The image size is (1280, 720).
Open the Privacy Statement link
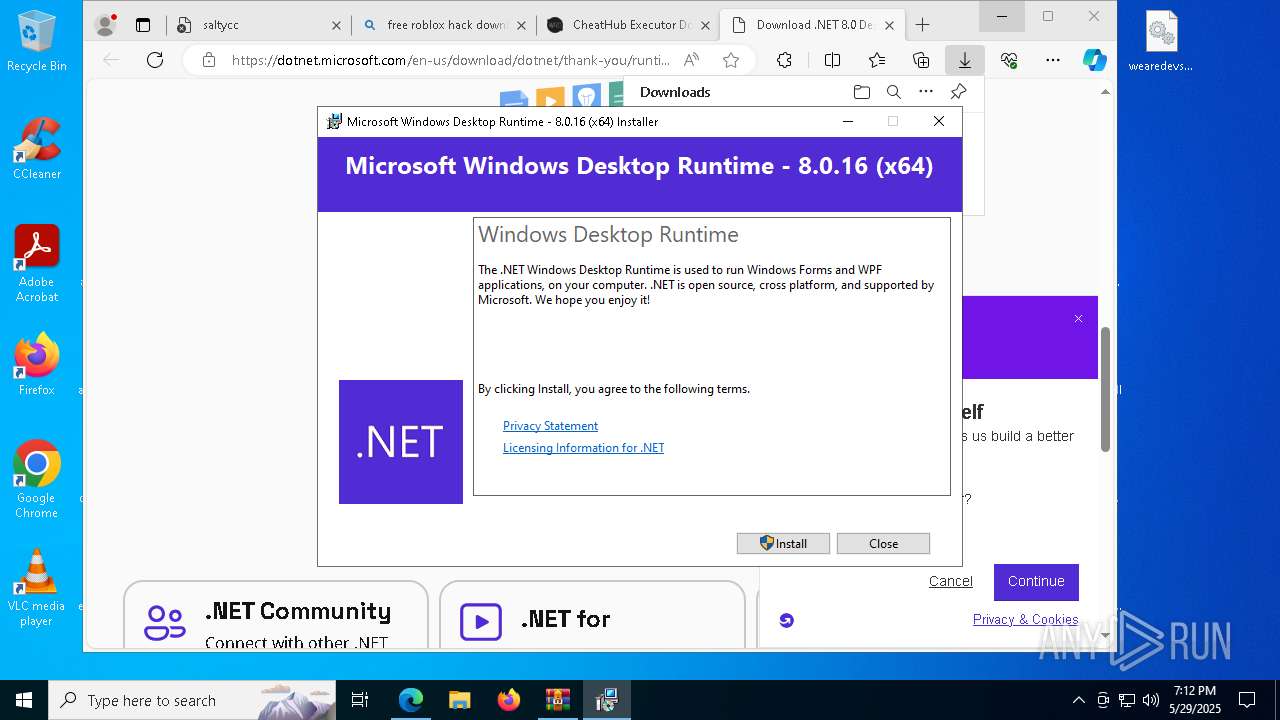tap(550, 425)
